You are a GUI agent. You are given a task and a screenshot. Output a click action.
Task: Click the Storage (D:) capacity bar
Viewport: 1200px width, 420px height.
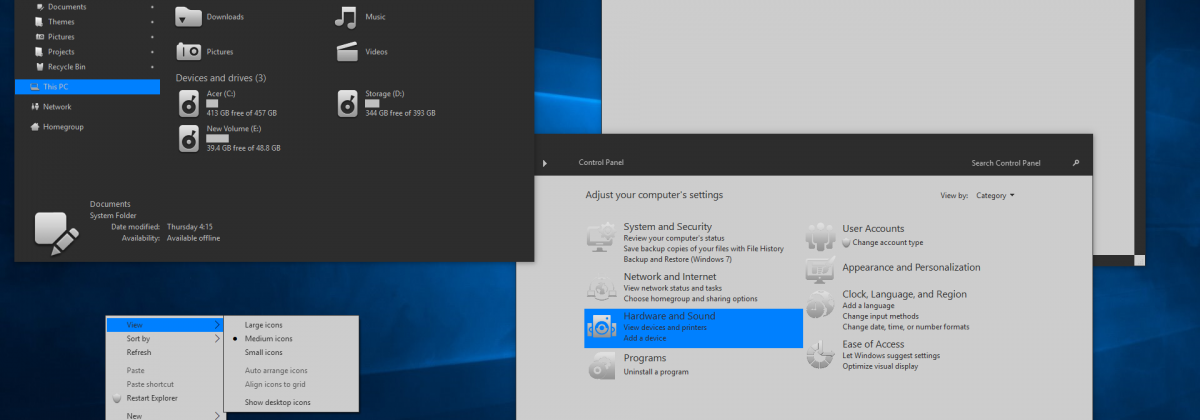pyautogui.click(x=372, y=103)
